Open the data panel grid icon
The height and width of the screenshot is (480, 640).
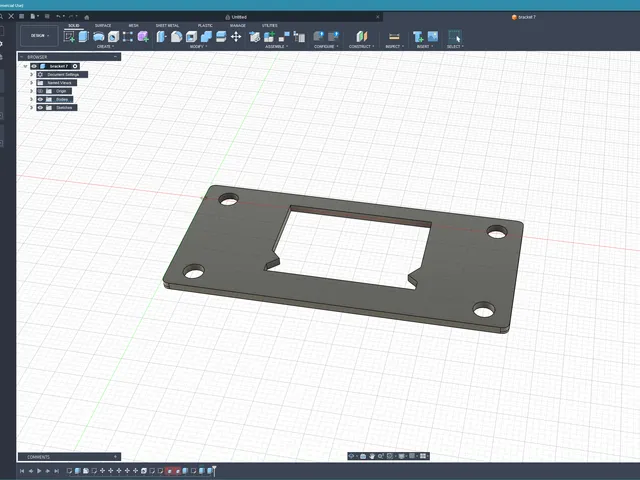pyautogui.click(x=22, y=16)
